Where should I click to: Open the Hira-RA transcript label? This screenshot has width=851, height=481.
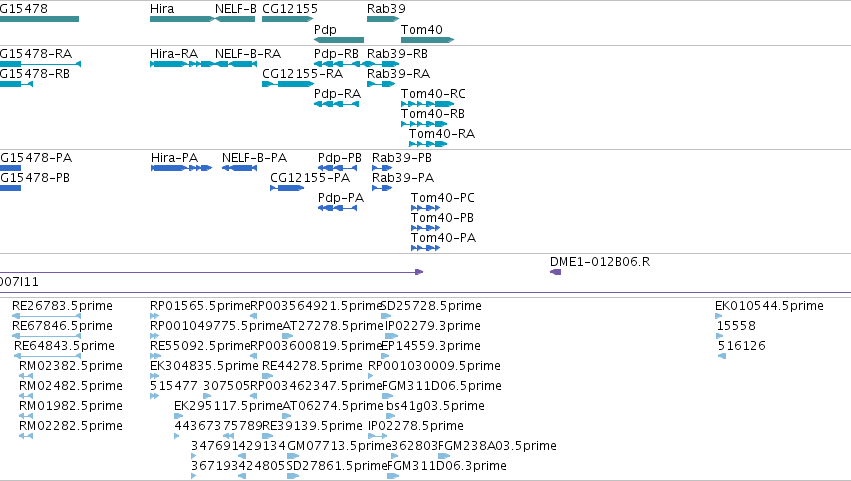tap(174, 54)
